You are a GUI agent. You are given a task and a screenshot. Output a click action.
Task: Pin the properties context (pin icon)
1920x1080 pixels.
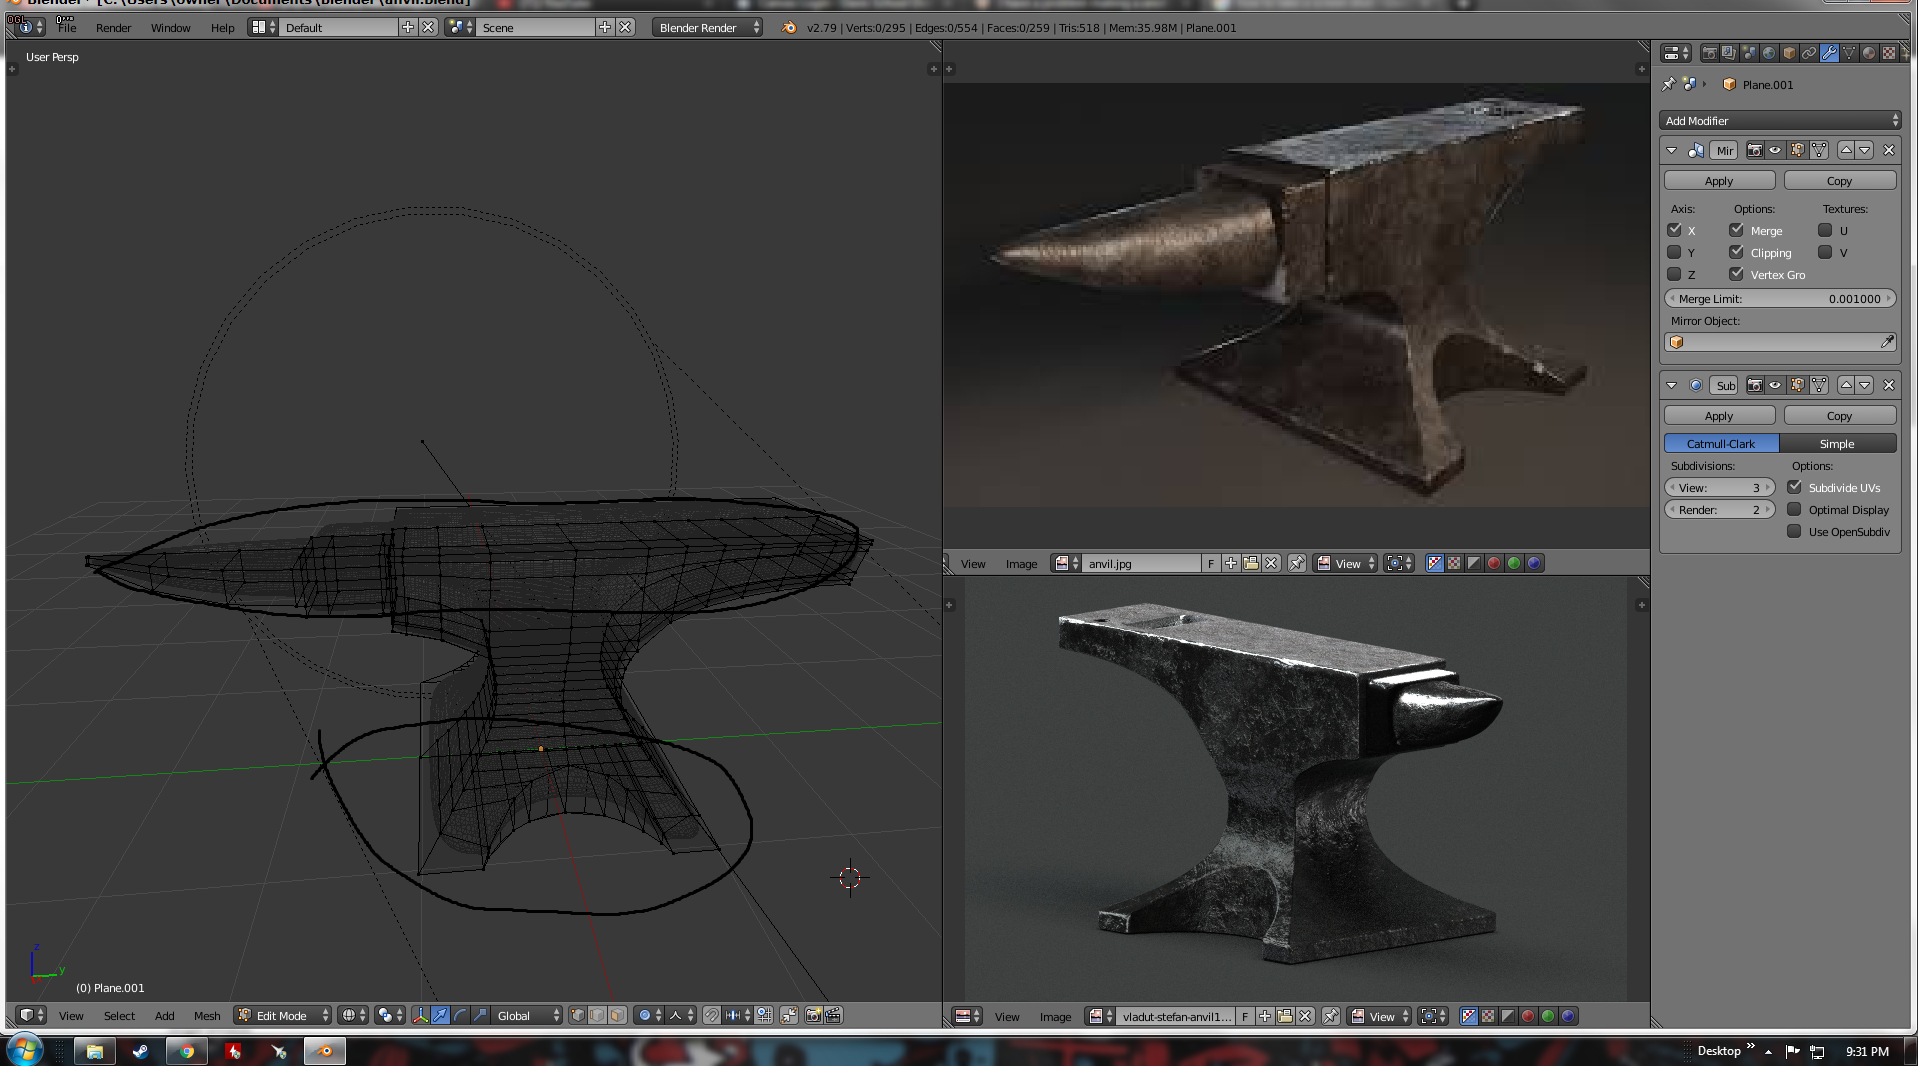click(x=1668, y=84)
